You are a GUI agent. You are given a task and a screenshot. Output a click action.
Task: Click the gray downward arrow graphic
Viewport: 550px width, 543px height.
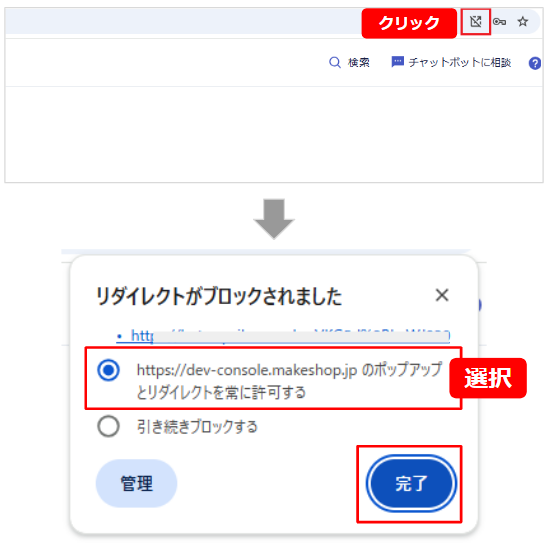274,219
